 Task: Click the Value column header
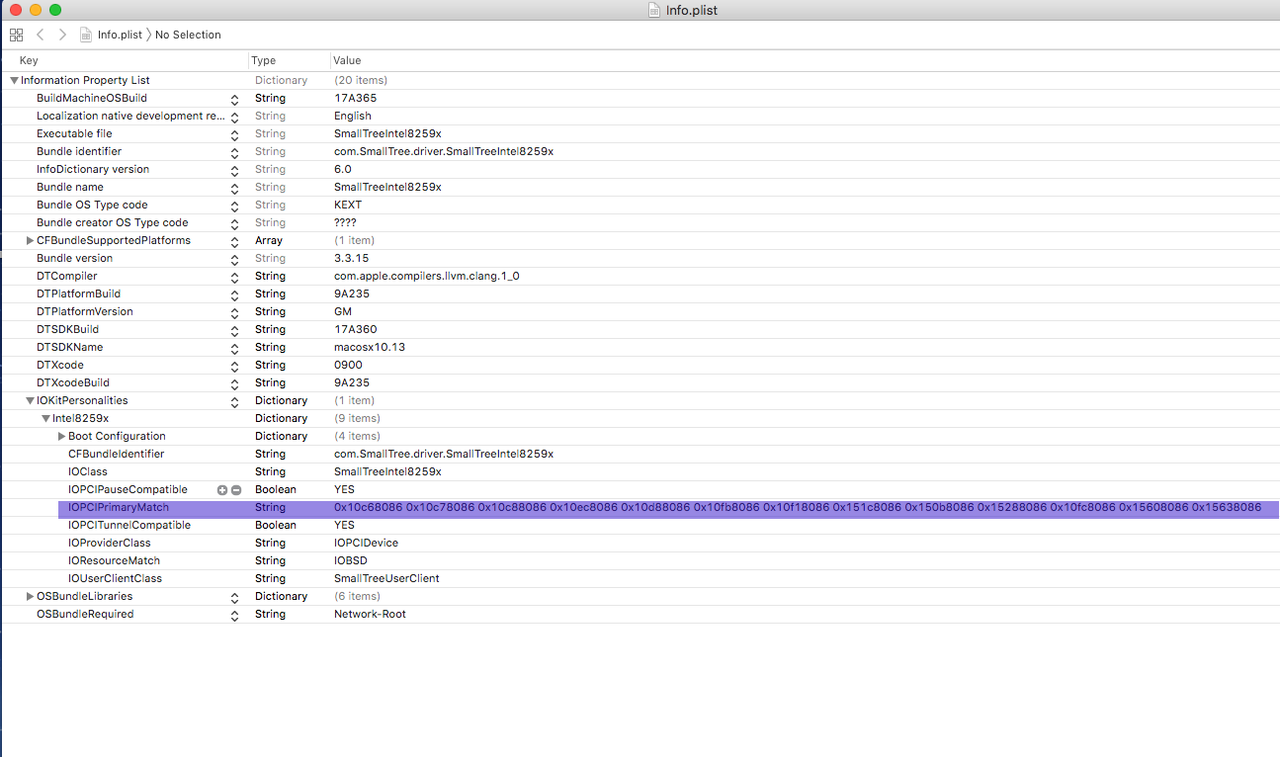pos(347,61)
